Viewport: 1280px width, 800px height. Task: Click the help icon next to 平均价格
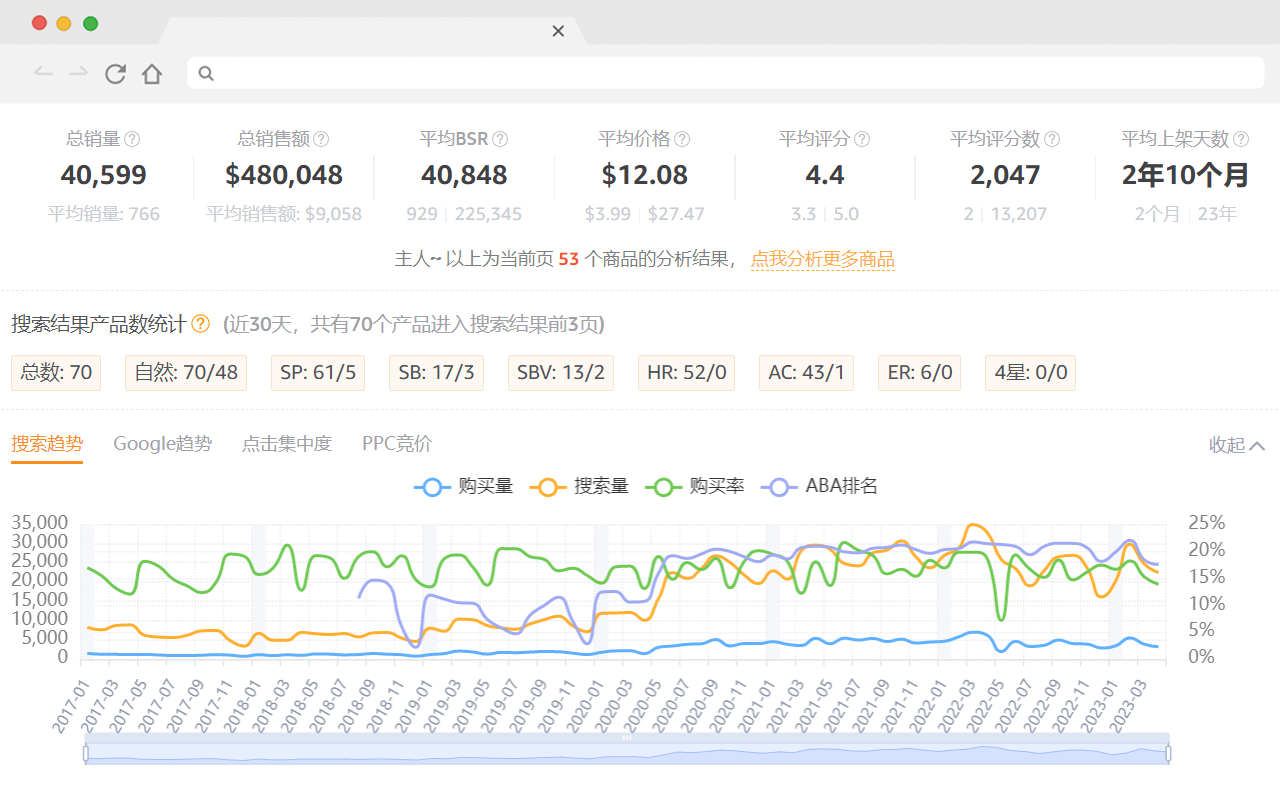(682, 139)
